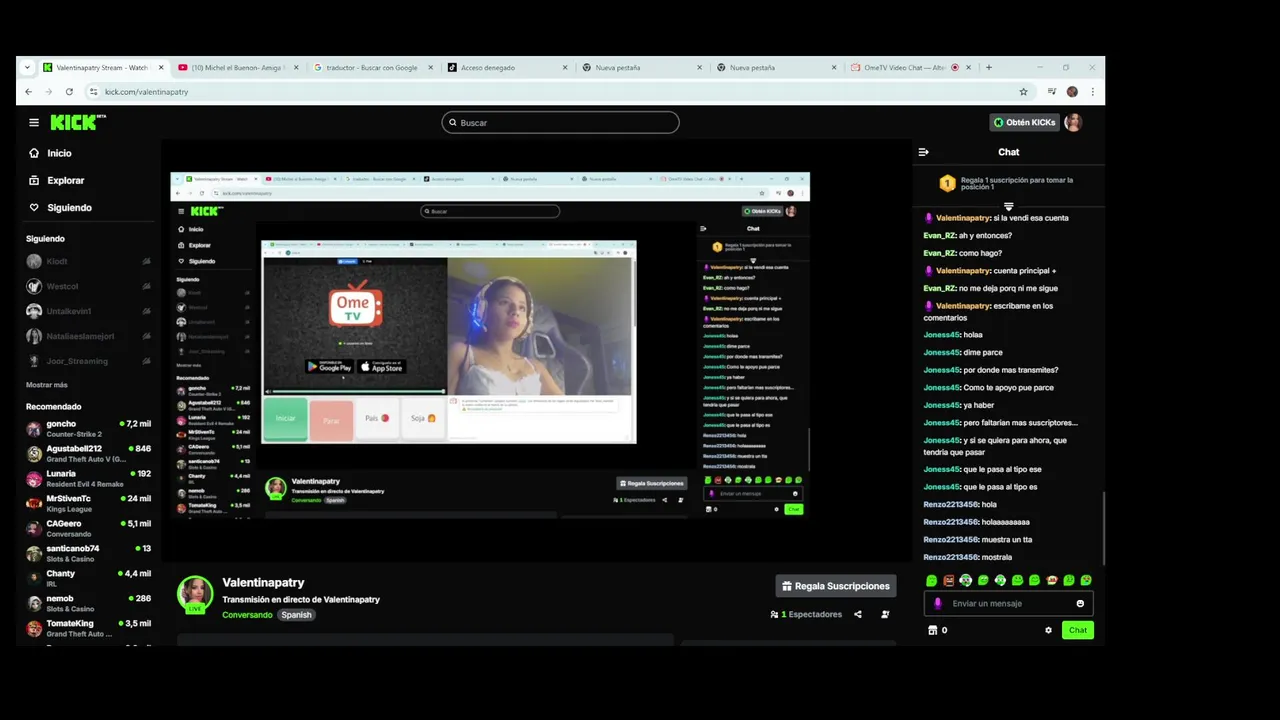Collapse the chat panel arrow icon
This screenshot has width=1280, height=720.
[923, 152]
